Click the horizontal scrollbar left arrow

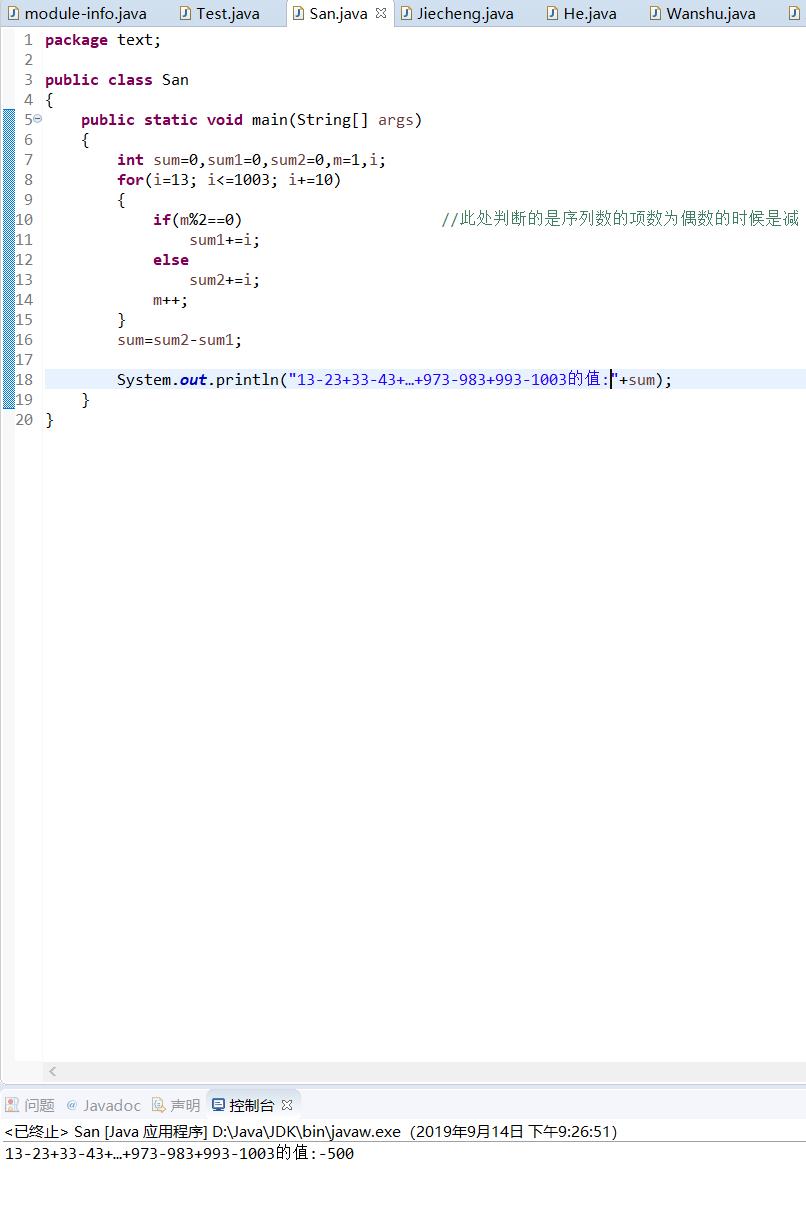(x=52, y=1071)
